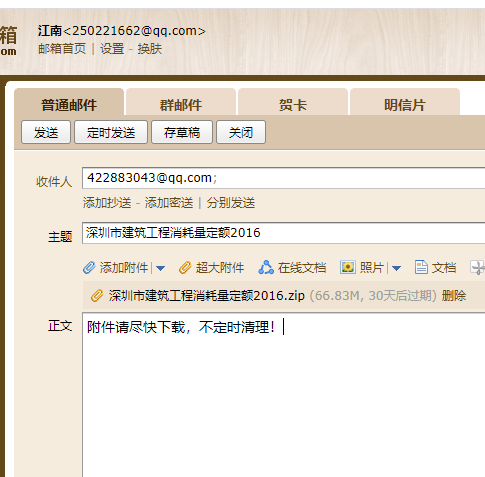This screenshot has width=485, height=477.
Task: Click attachment name 深圳市建筑工程消耗量定额2016.zip
Action: (x=207, y=296)
